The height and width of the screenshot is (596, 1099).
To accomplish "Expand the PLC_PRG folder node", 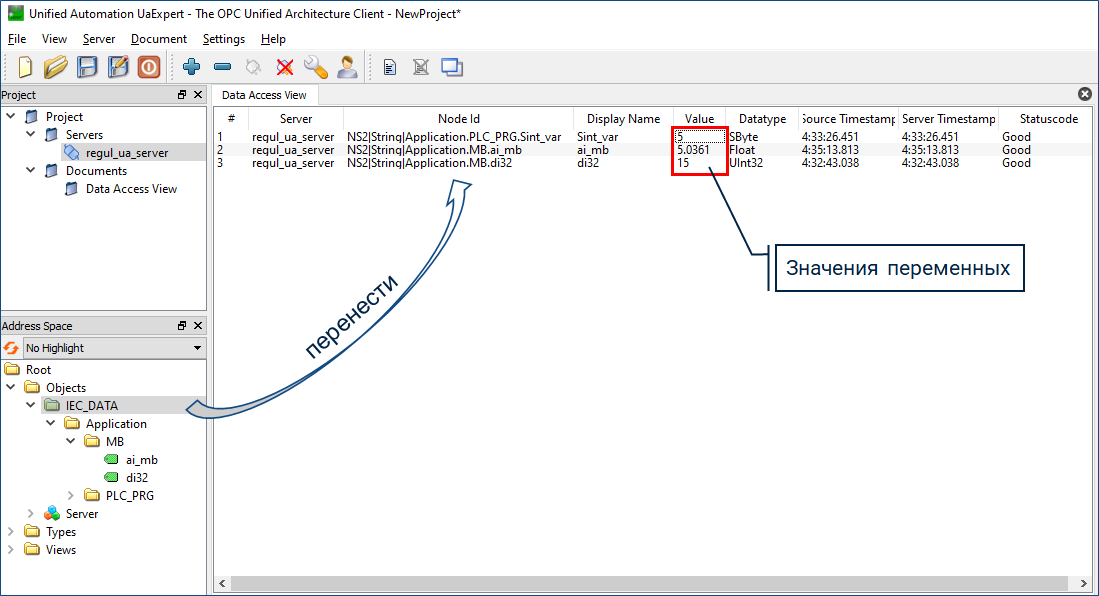I will click(70, 496).
